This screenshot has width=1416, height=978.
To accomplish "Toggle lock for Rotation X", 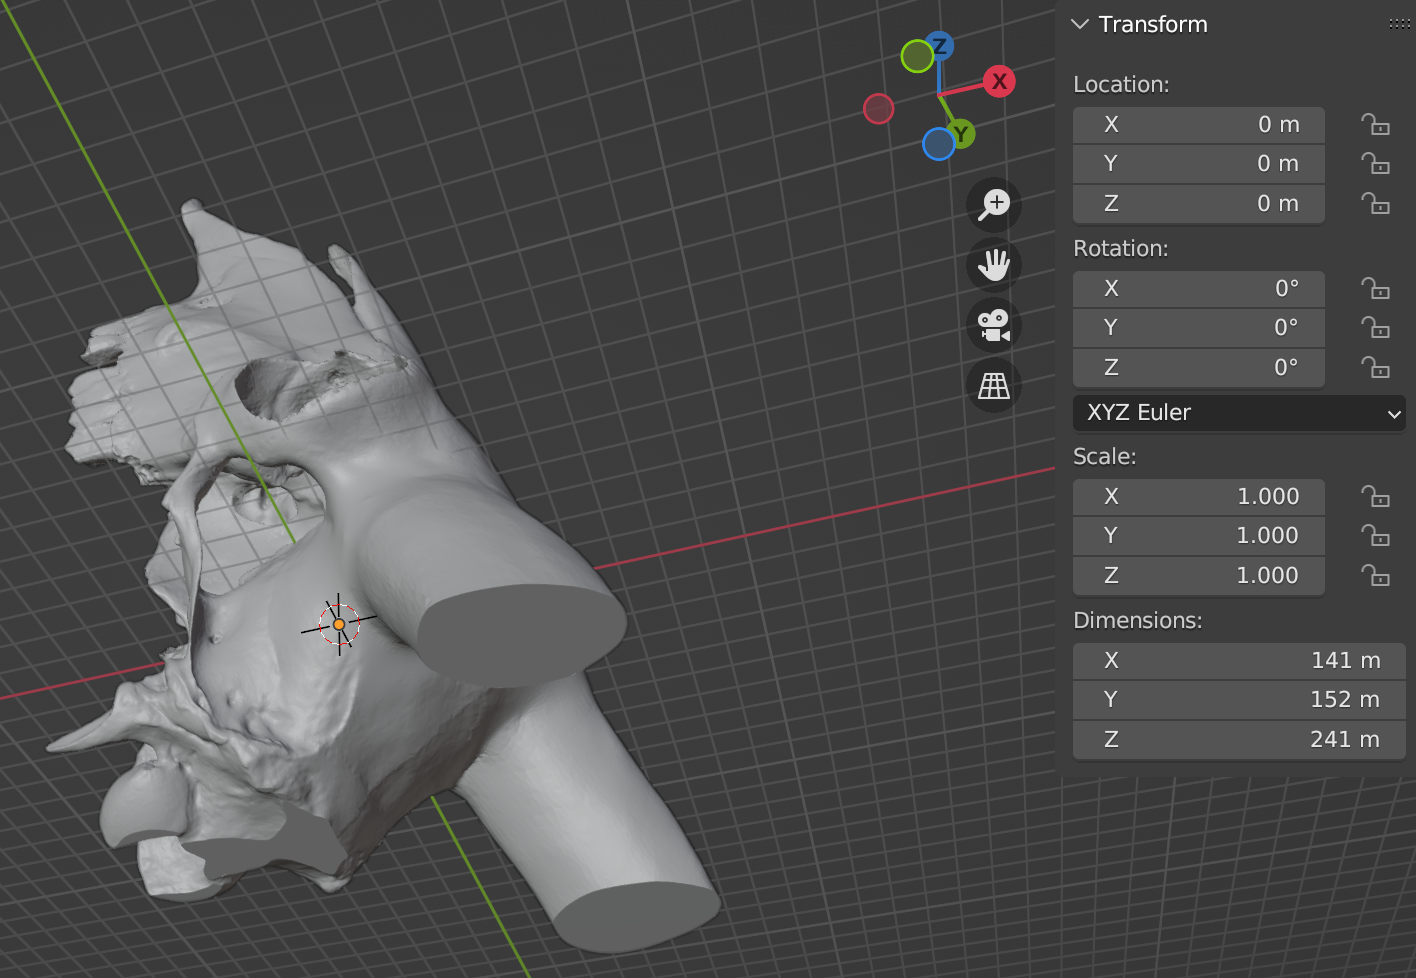I will 1375,288.
